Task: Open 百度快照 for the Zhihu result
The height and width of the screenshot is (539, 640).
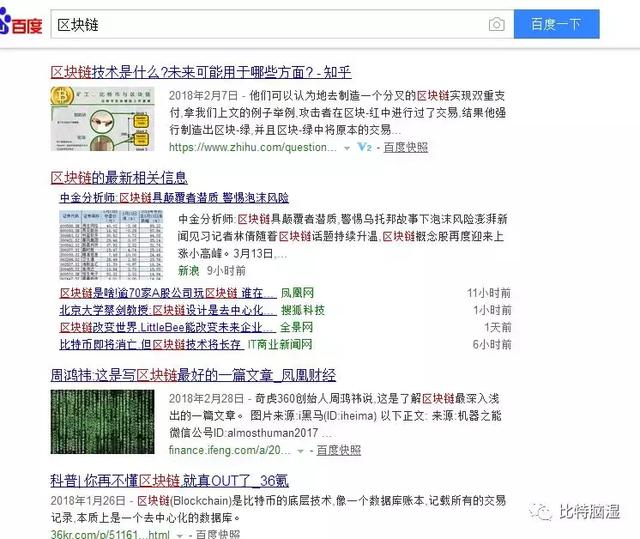Action: (x=406, y=147)
